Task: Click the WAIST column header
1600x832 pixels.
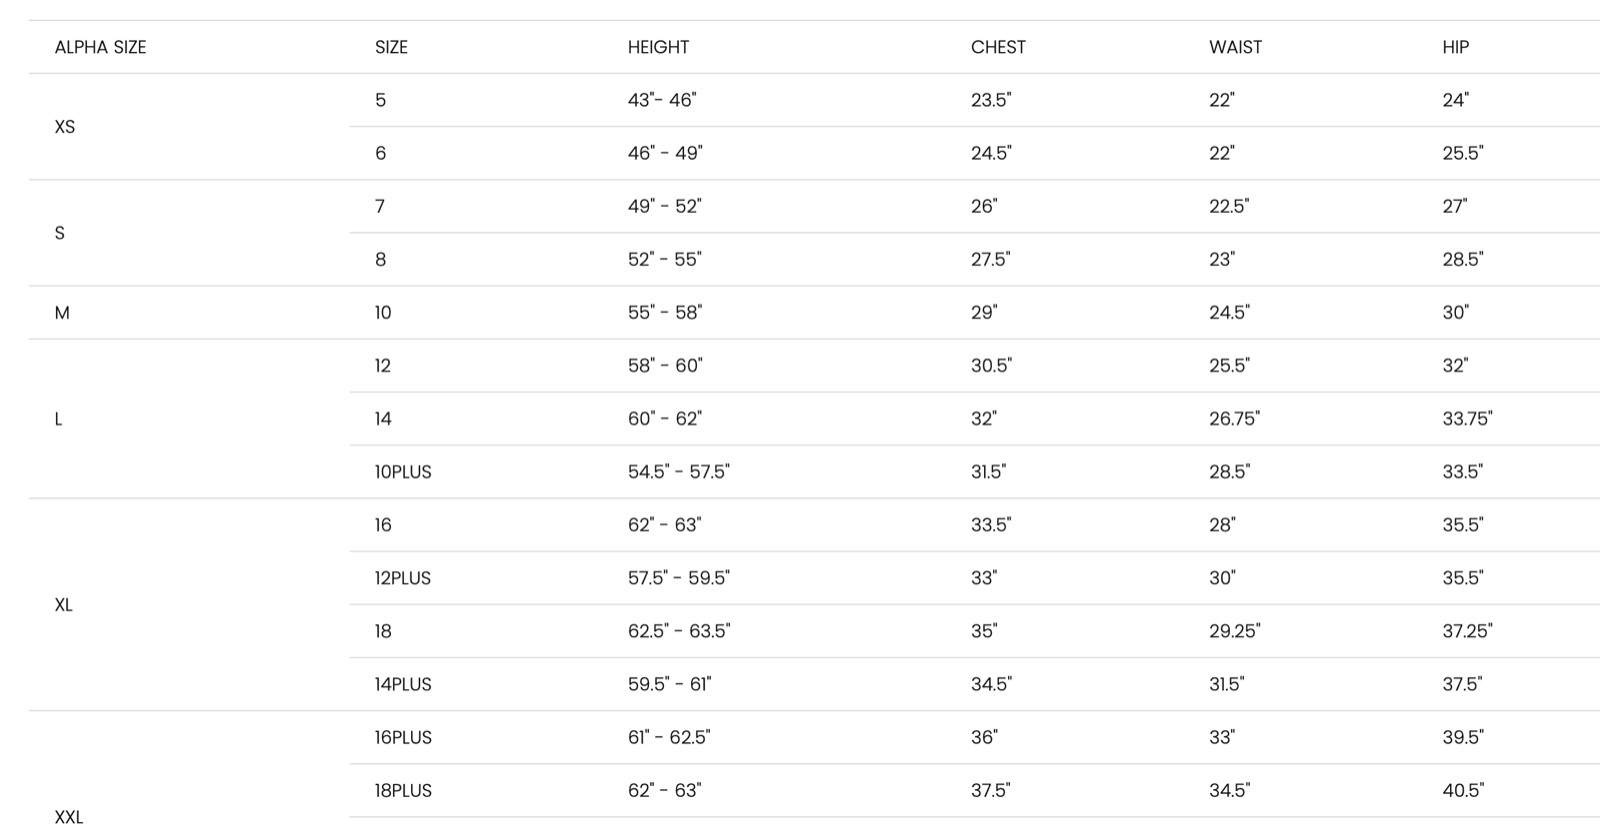Action: tap(1235, 47)
